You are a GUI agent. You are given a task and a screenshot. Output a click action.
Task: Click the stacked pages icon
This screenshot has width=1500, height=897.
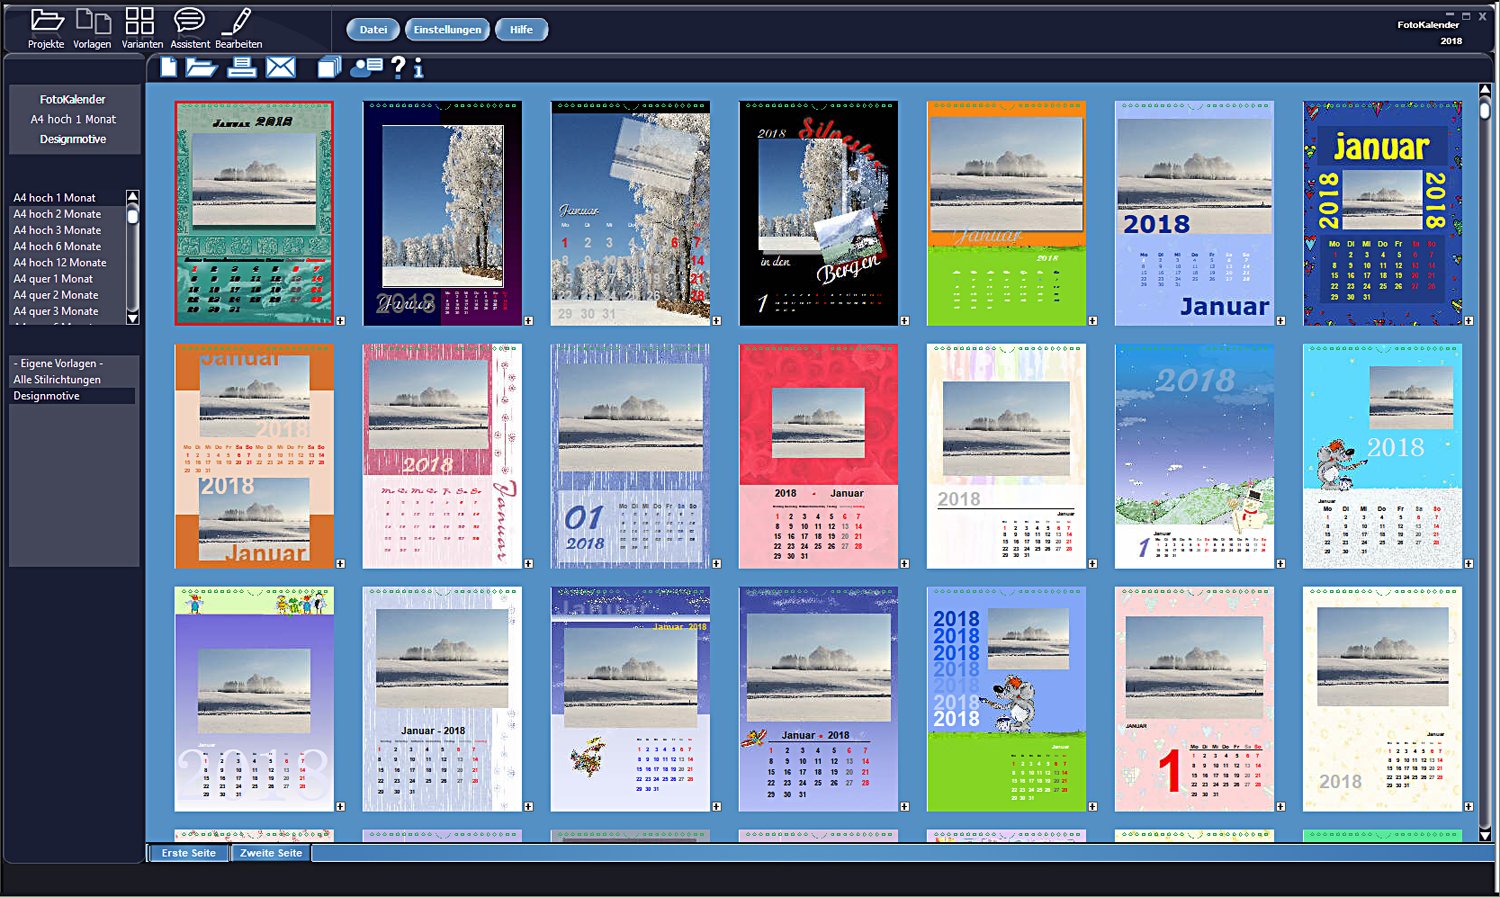pyautogui.click(x=329, y=67)
